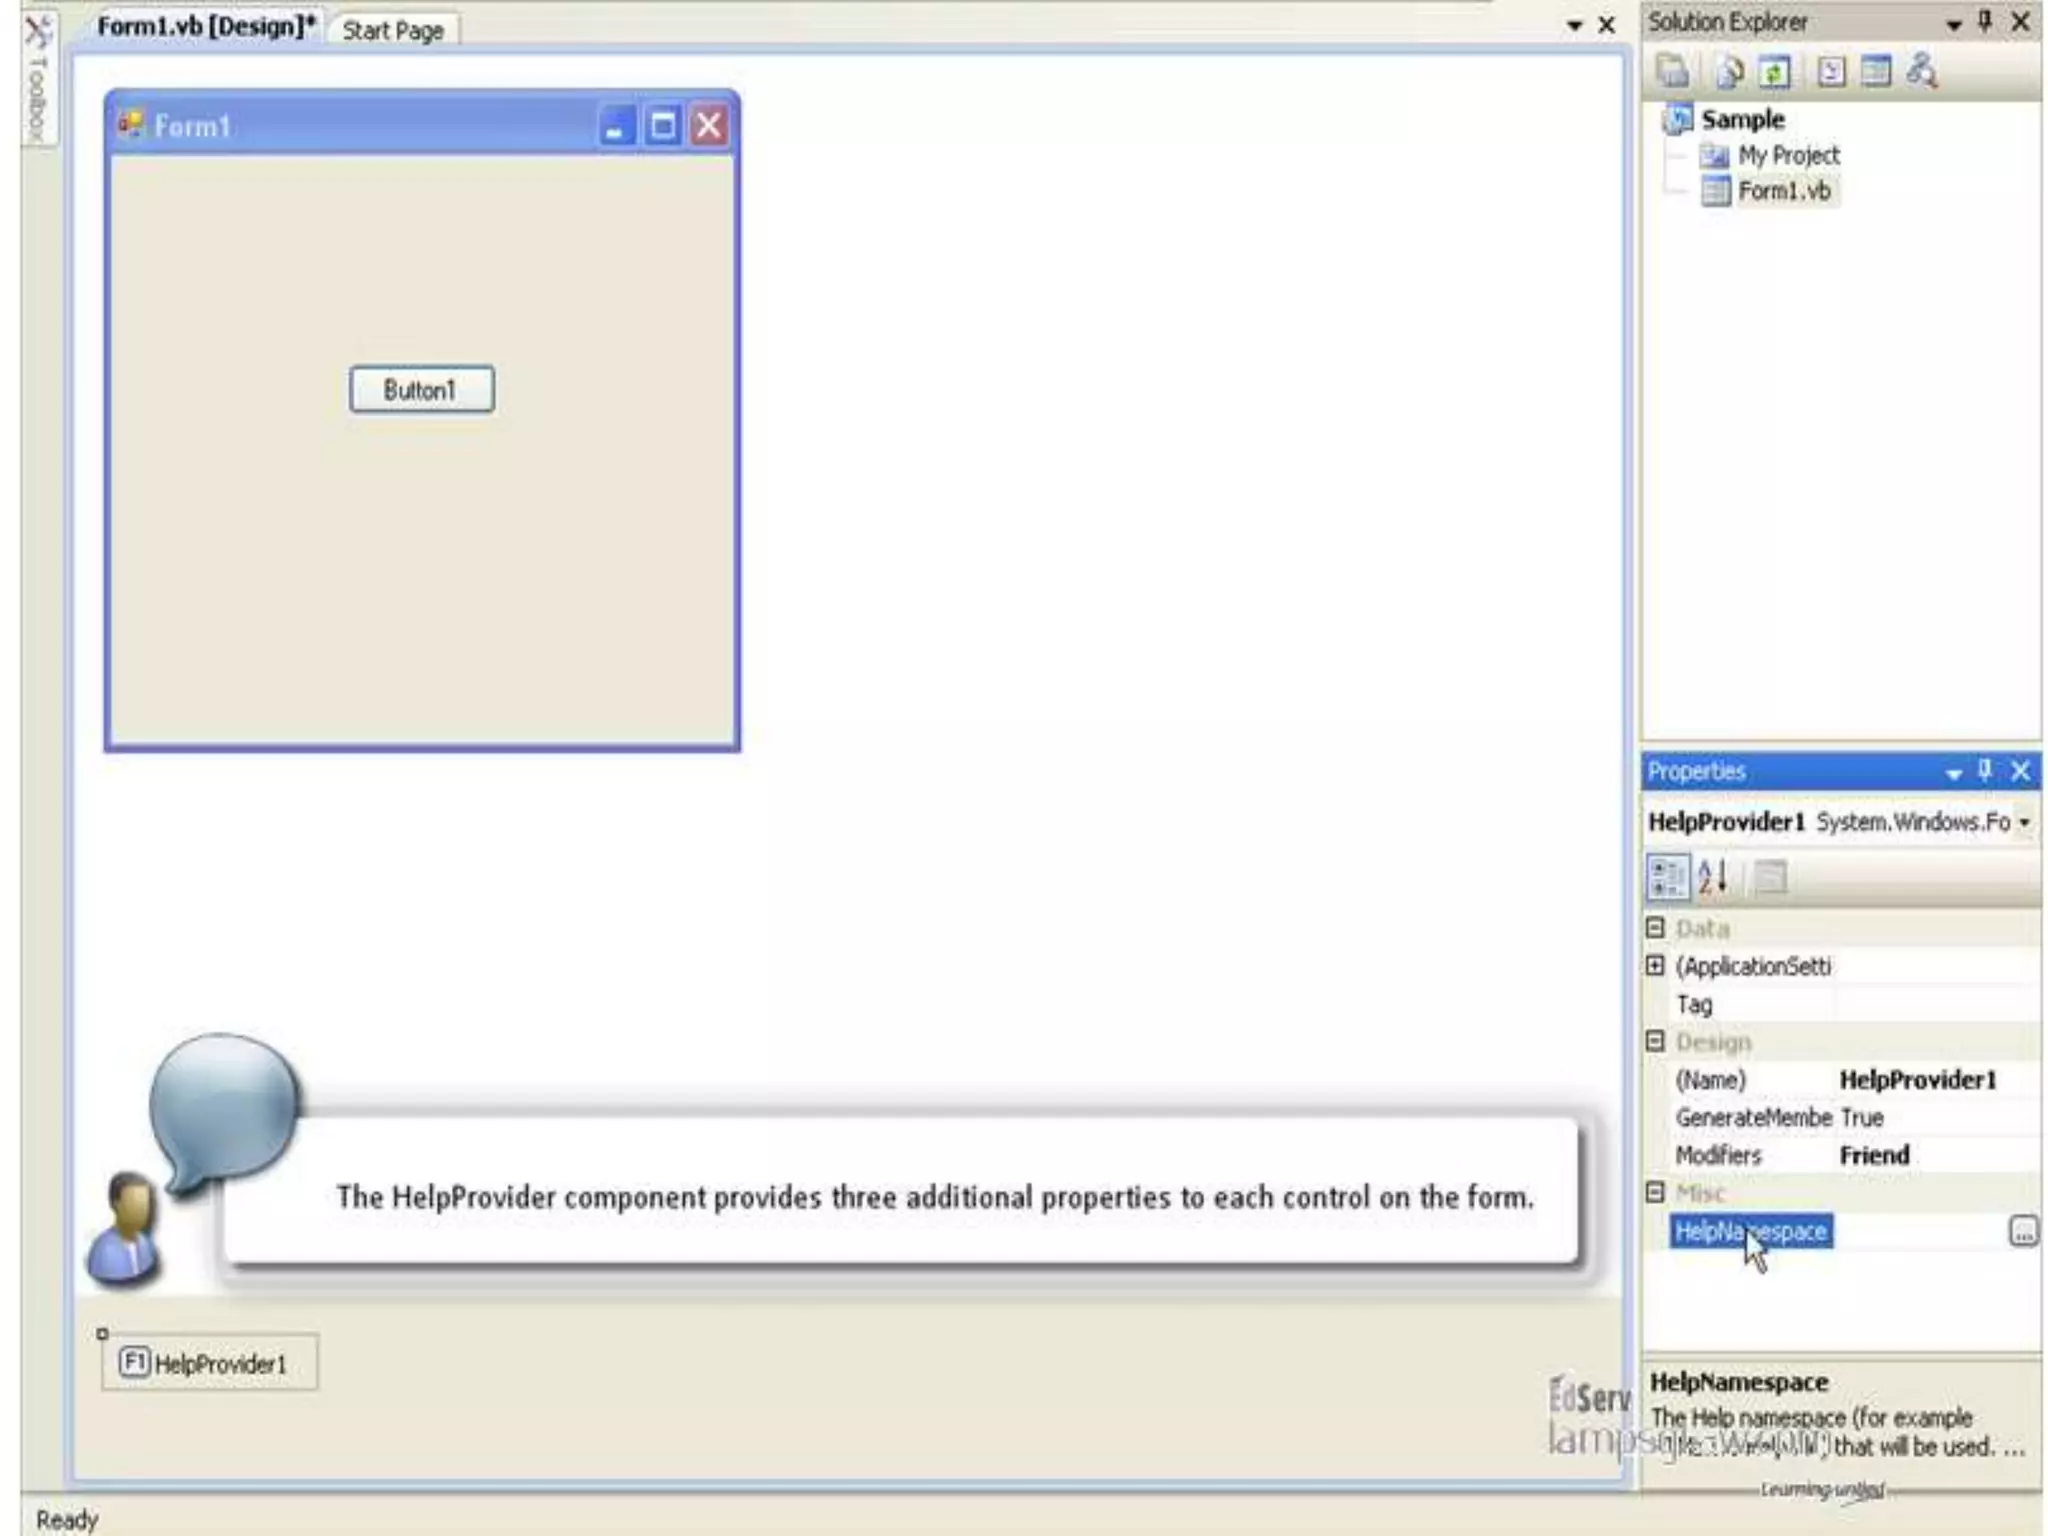Select the Modifiers property label
The image size is (2048, 1536).
pyautogui.click(x=1718, y=1156)
